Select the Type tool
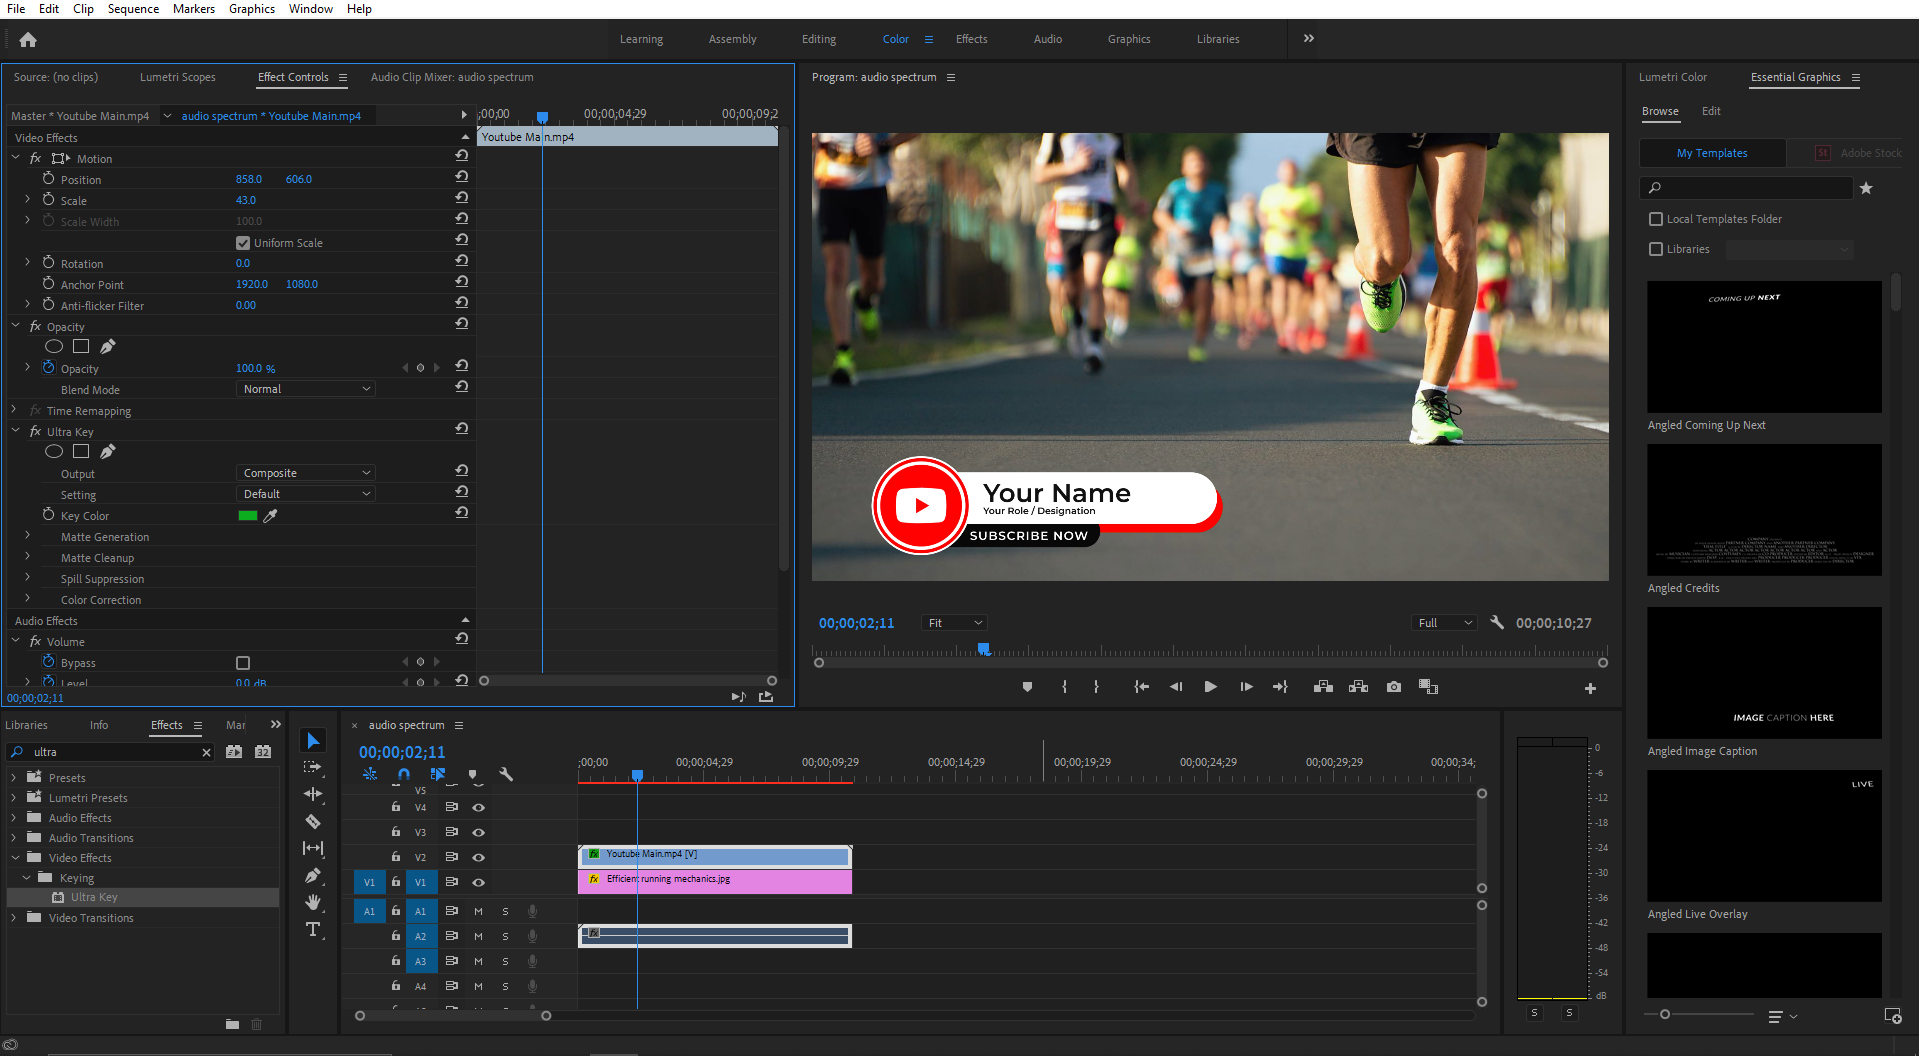This screenshot has width=1919, height=1056. point(313,930)
